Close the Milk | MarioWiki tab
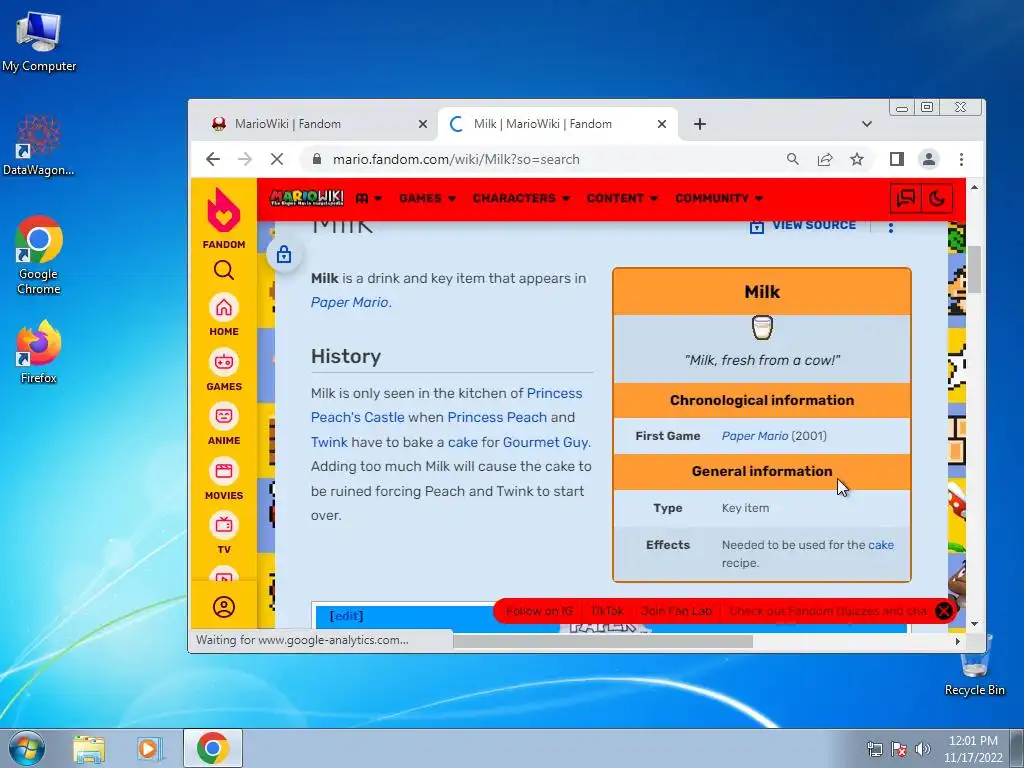The width and height of the screenshot is (1024, 768). (x=662, y=124)
